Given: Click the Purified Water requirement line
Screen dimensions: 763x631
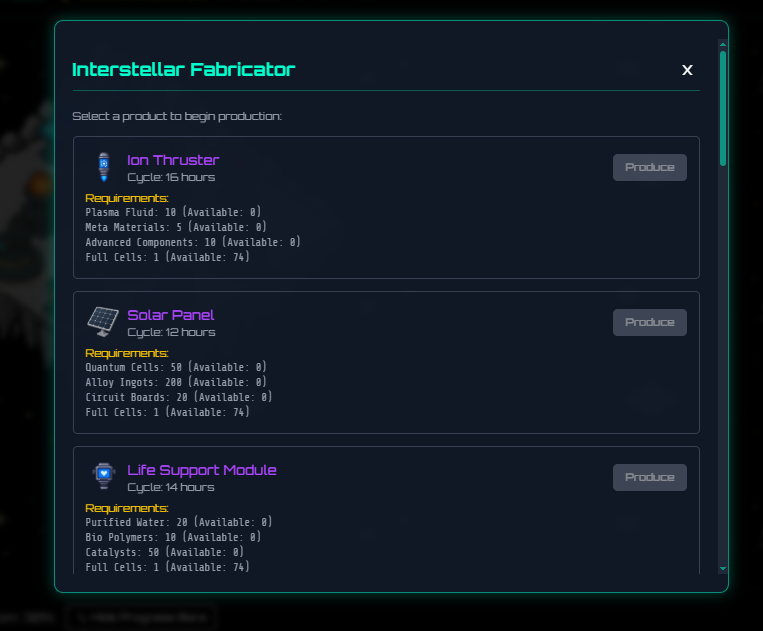Looking at the screenshot, I should point(178,522).
